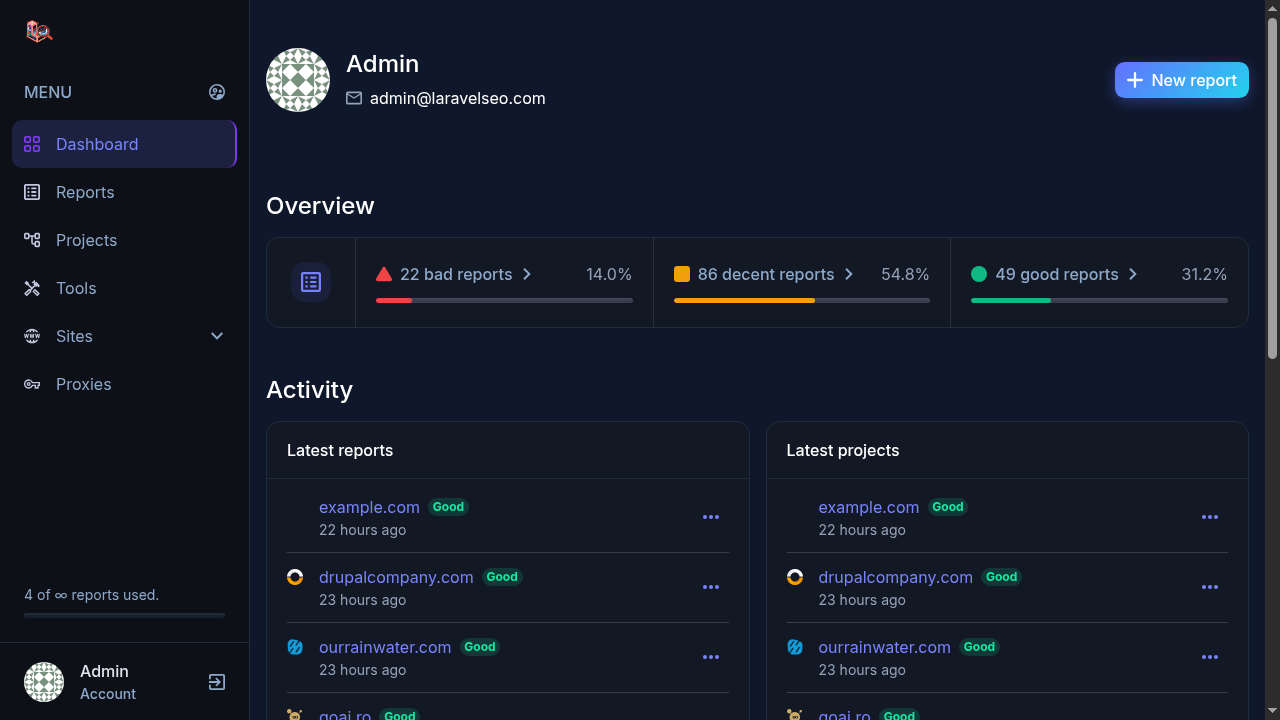Click the logout icon next to Account
Viewport: 1280px width, 720px height.
(x=217, y=682)
